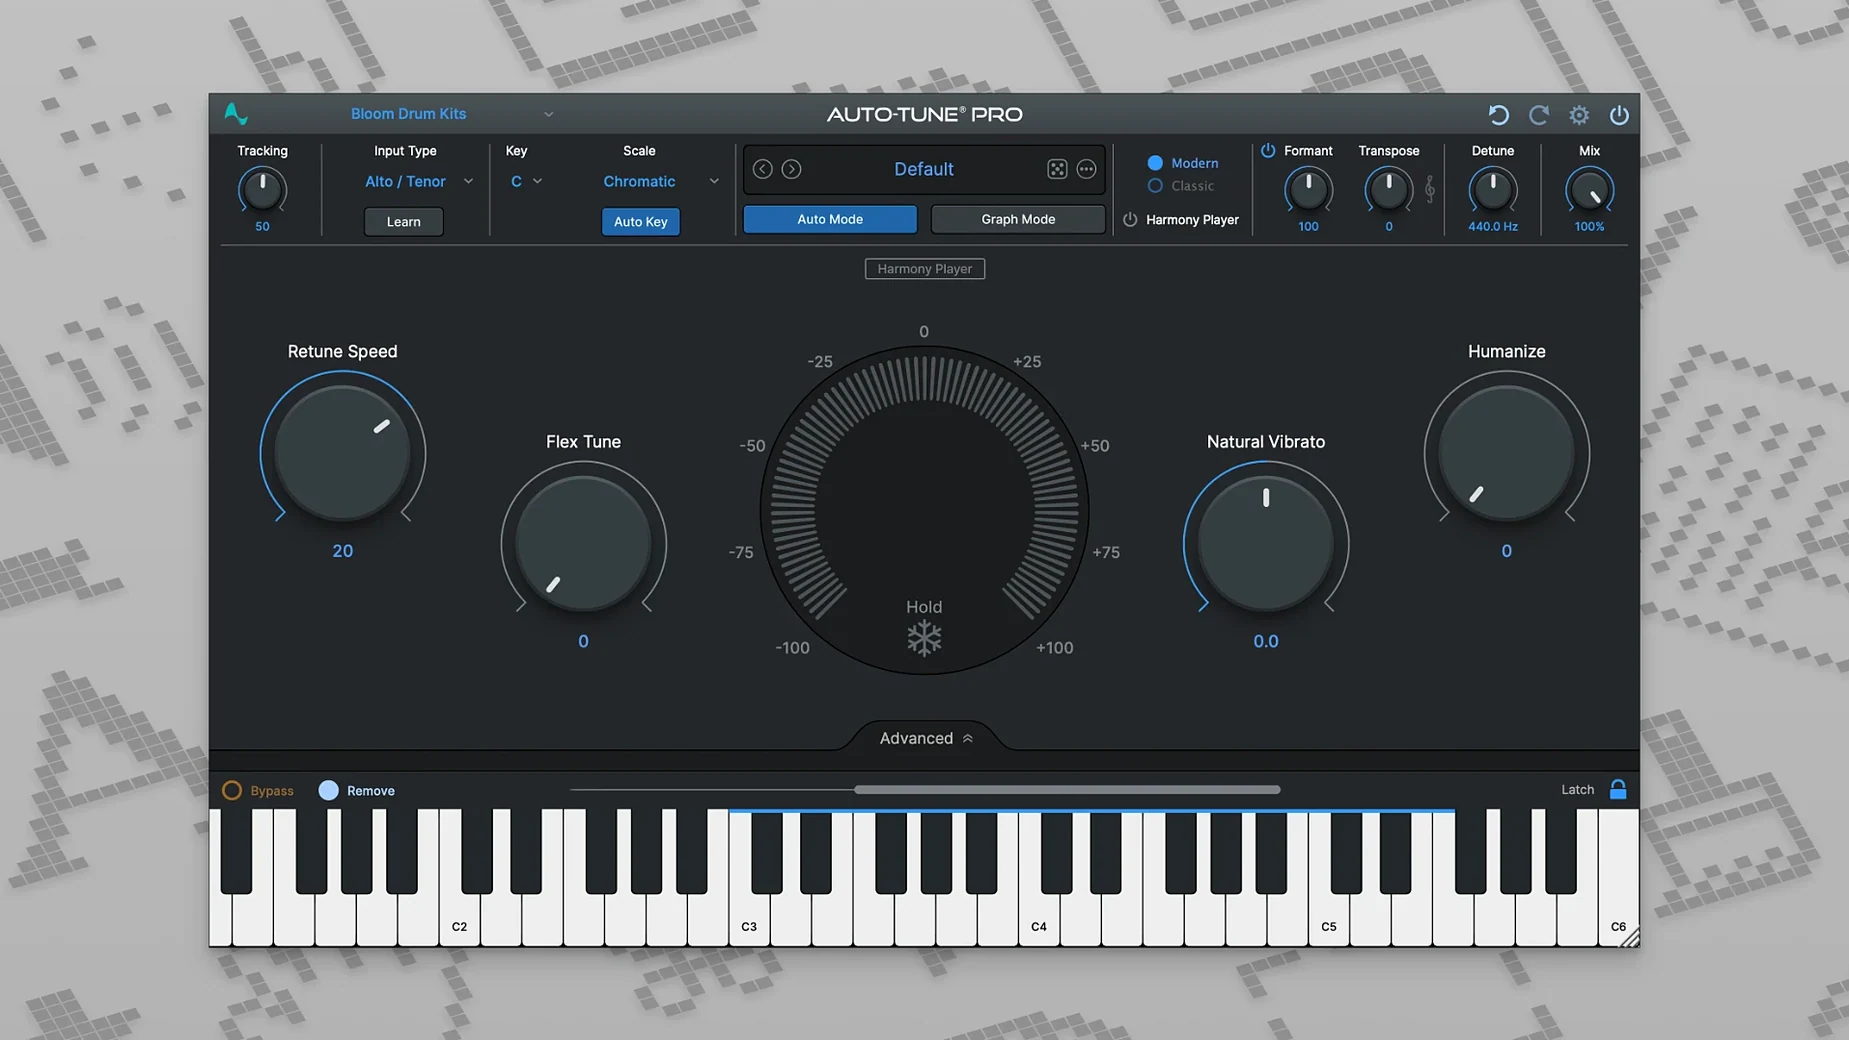Viewport: 1849px width, 1040px height.
Task: Collapse the Advanced panel expander
Action: coord(925,738)
